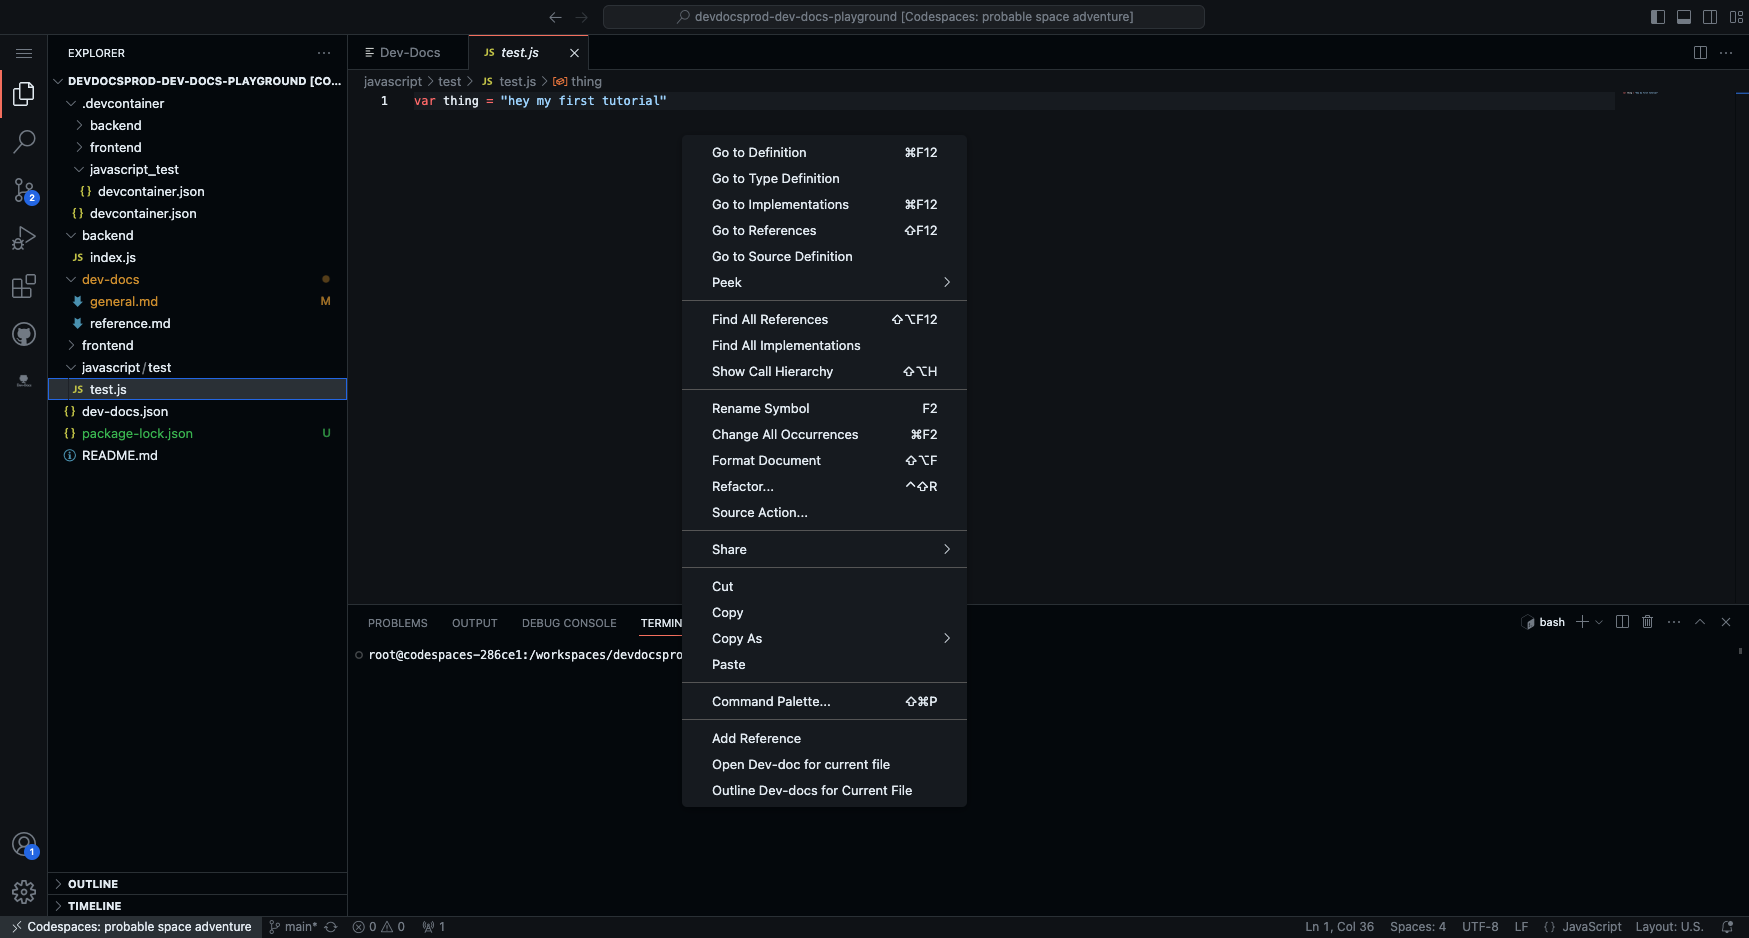Open the Run and Debug view
1749x938 pixels.
[24, 238]
